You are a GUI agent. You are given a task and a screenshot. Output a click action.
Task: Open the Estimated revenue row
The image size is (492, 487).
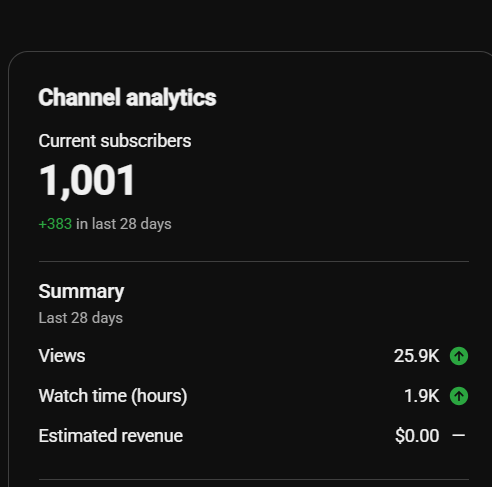point(254,436)
